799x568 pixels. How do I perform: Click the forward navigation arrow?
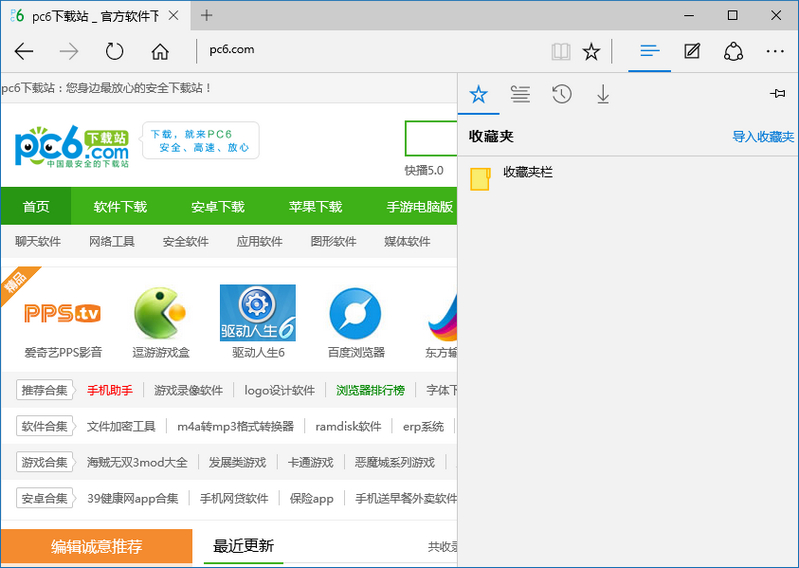(69, 51)
